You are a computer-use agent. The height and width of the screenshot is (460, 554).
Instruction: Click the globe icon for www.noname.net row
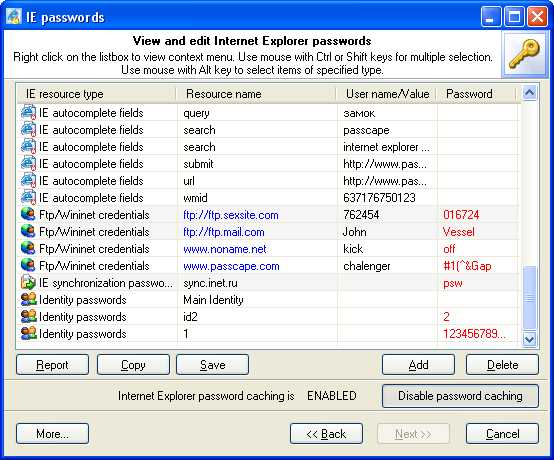28,248
